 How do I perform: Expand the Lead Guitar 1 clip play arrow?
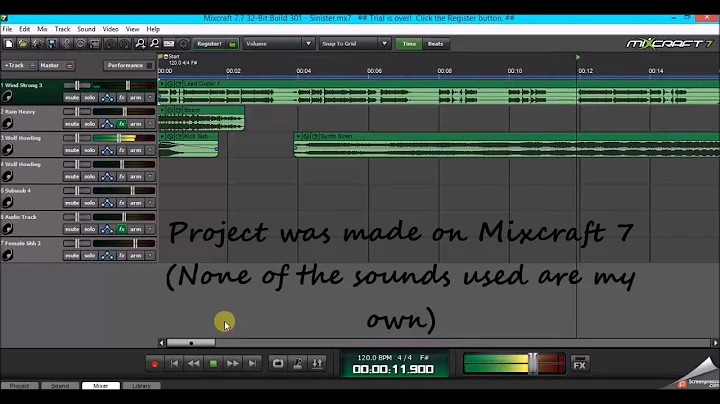click(x=162, y=84)
